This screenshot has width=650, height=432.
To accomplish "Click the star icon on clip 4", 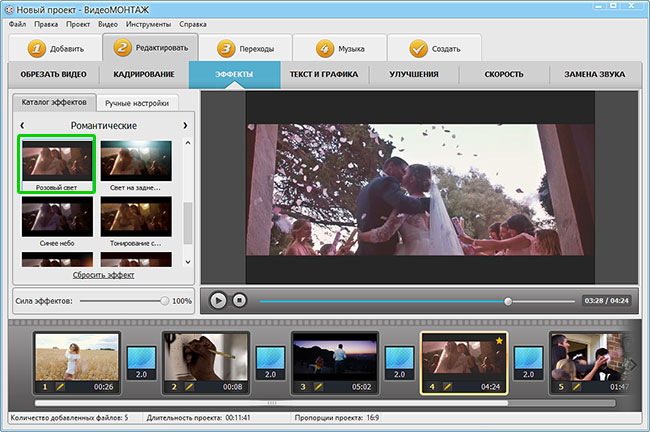I will click(x=499, y=342).
